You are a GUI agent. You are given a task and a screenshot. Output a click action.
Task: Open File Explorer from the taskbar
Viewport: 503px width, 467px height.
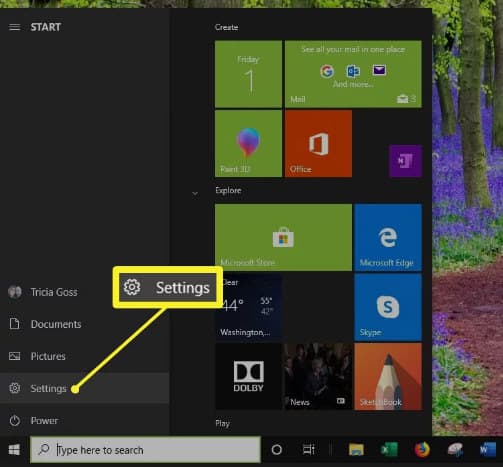coord(356,450)
